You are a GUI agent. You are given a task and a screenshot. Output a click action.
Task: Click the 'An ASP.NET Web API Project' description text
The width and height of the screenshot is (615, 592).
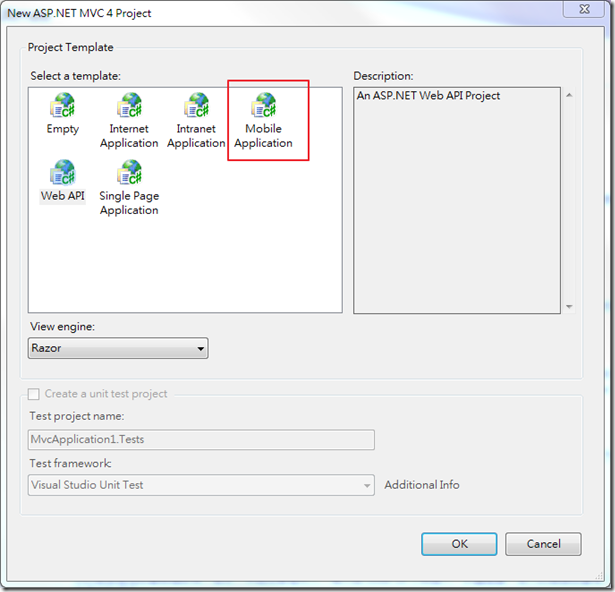(428, 96)
